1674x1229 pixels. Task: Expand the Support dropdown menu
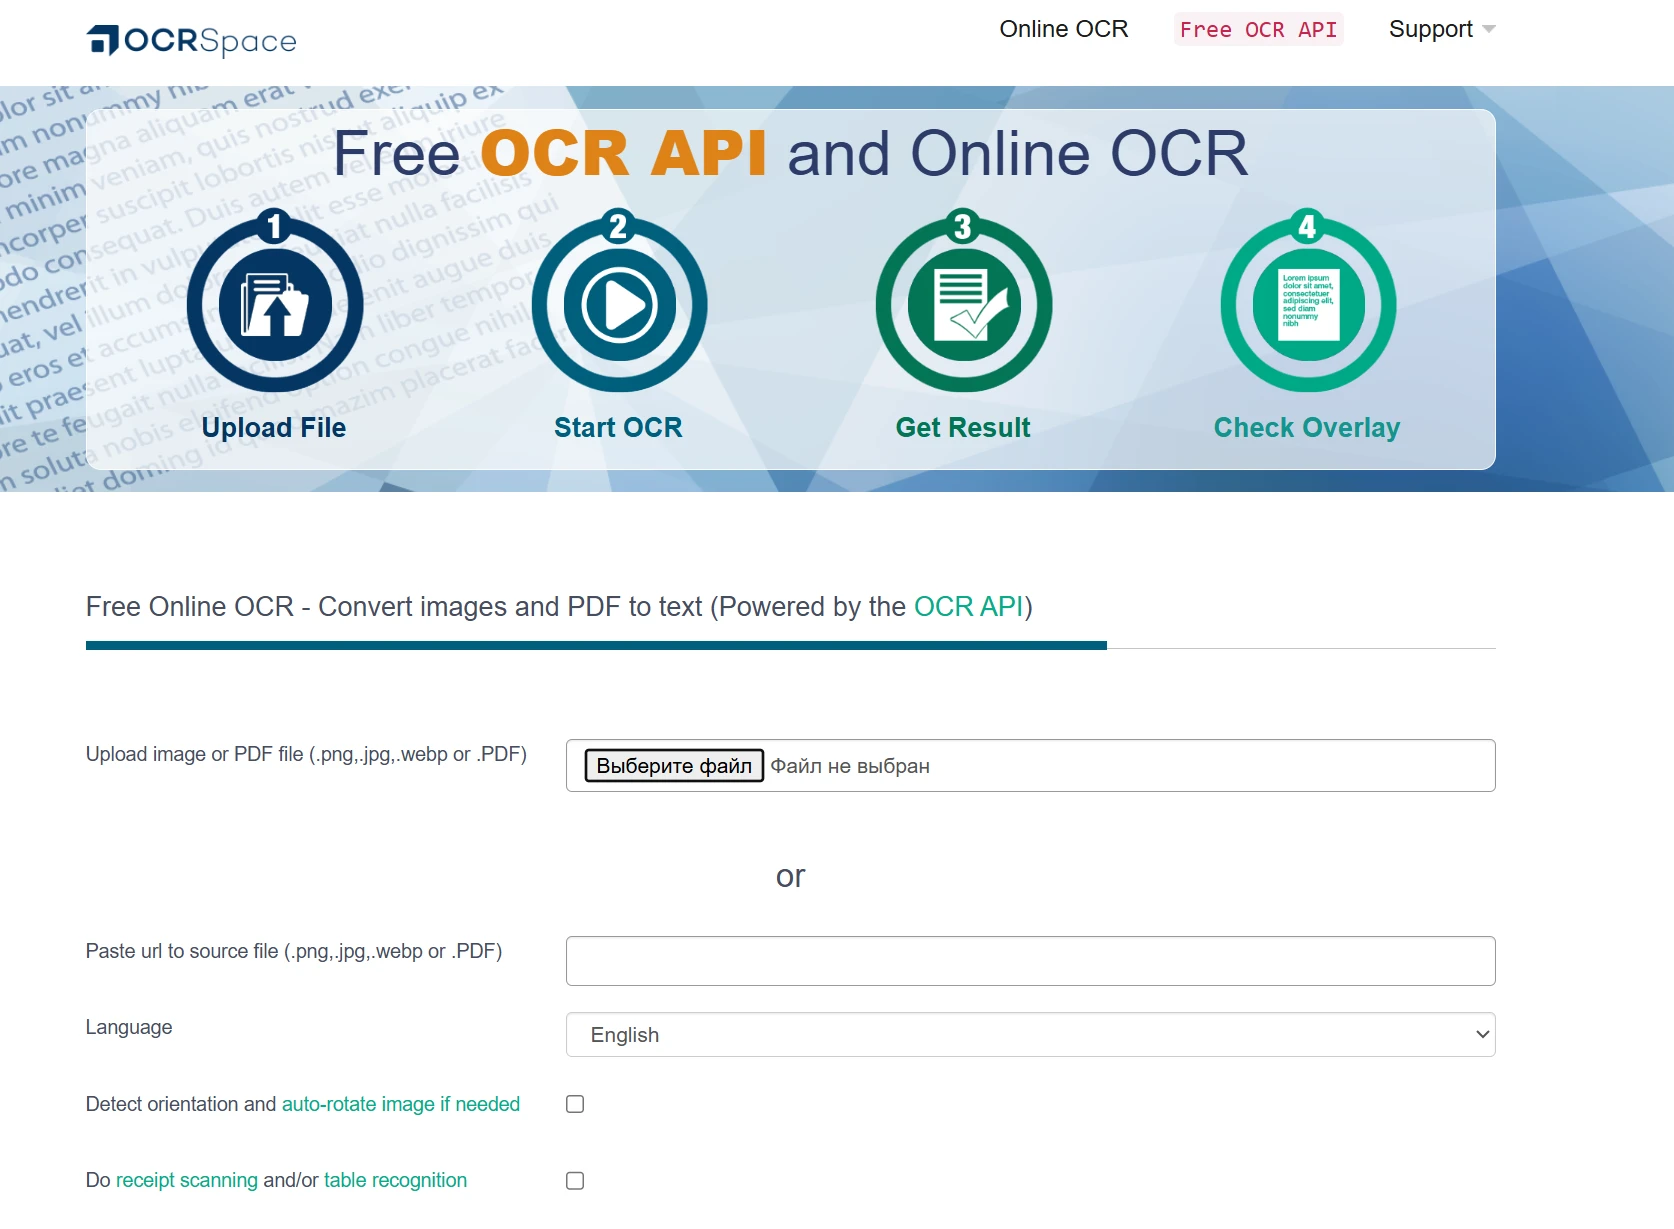1442,29
